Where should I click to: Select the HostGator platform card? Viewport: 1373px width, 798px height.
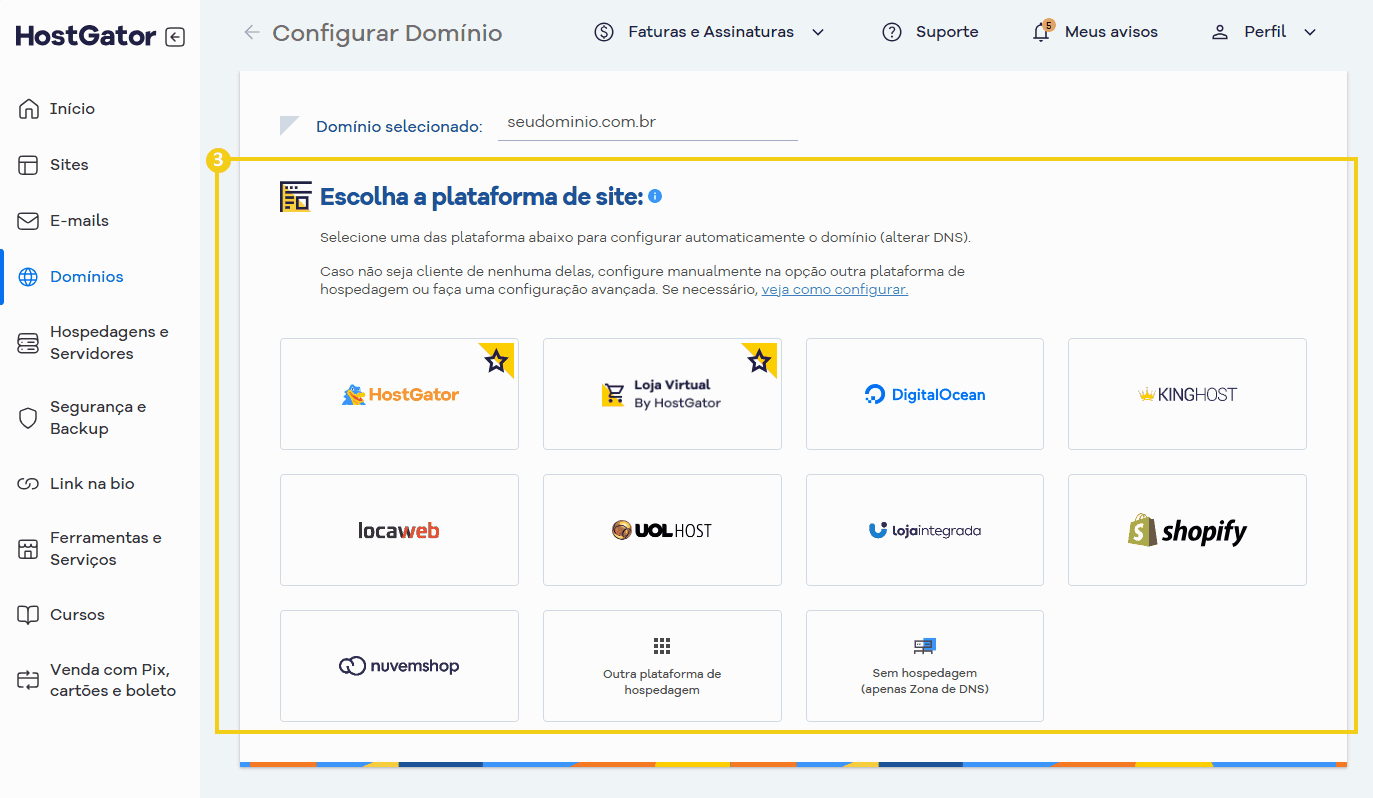coord(399,394)
